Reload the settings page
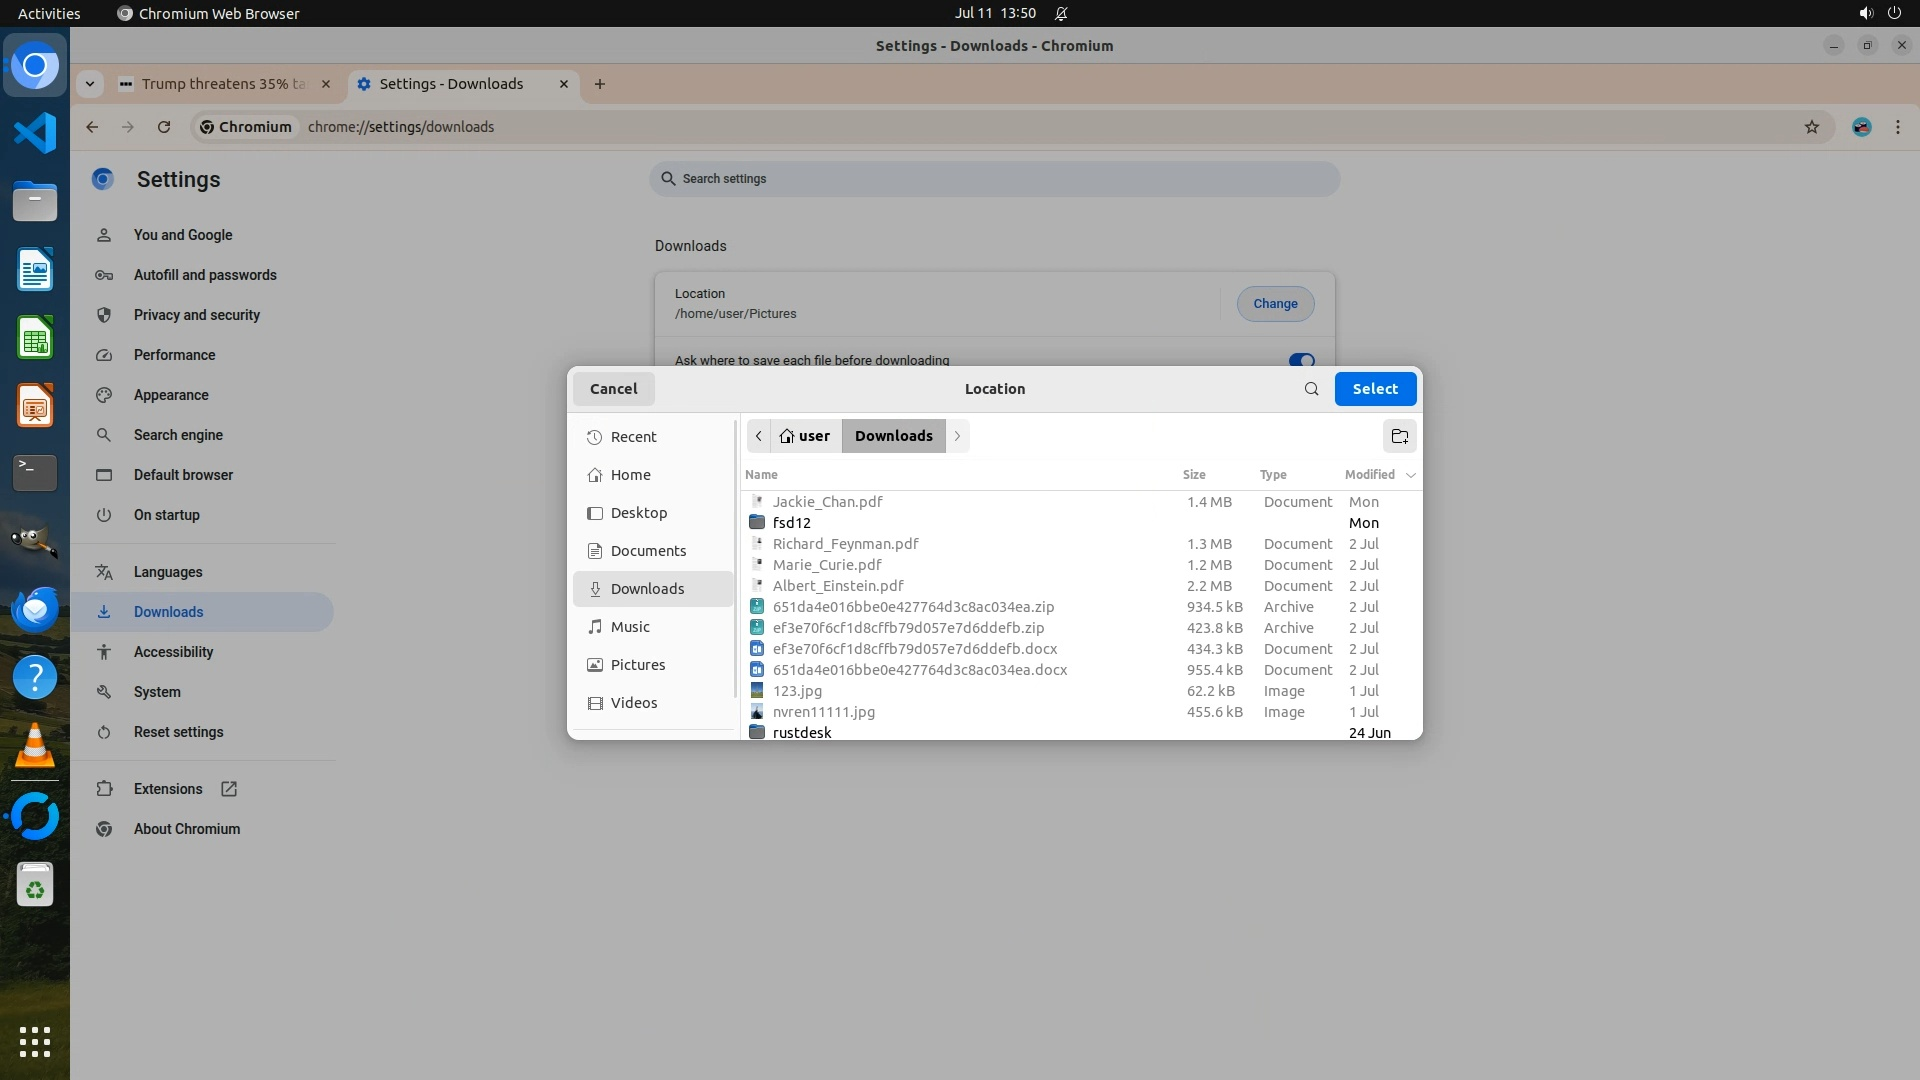Viewport: 1920px width, 1080px height. click(164, 127)
